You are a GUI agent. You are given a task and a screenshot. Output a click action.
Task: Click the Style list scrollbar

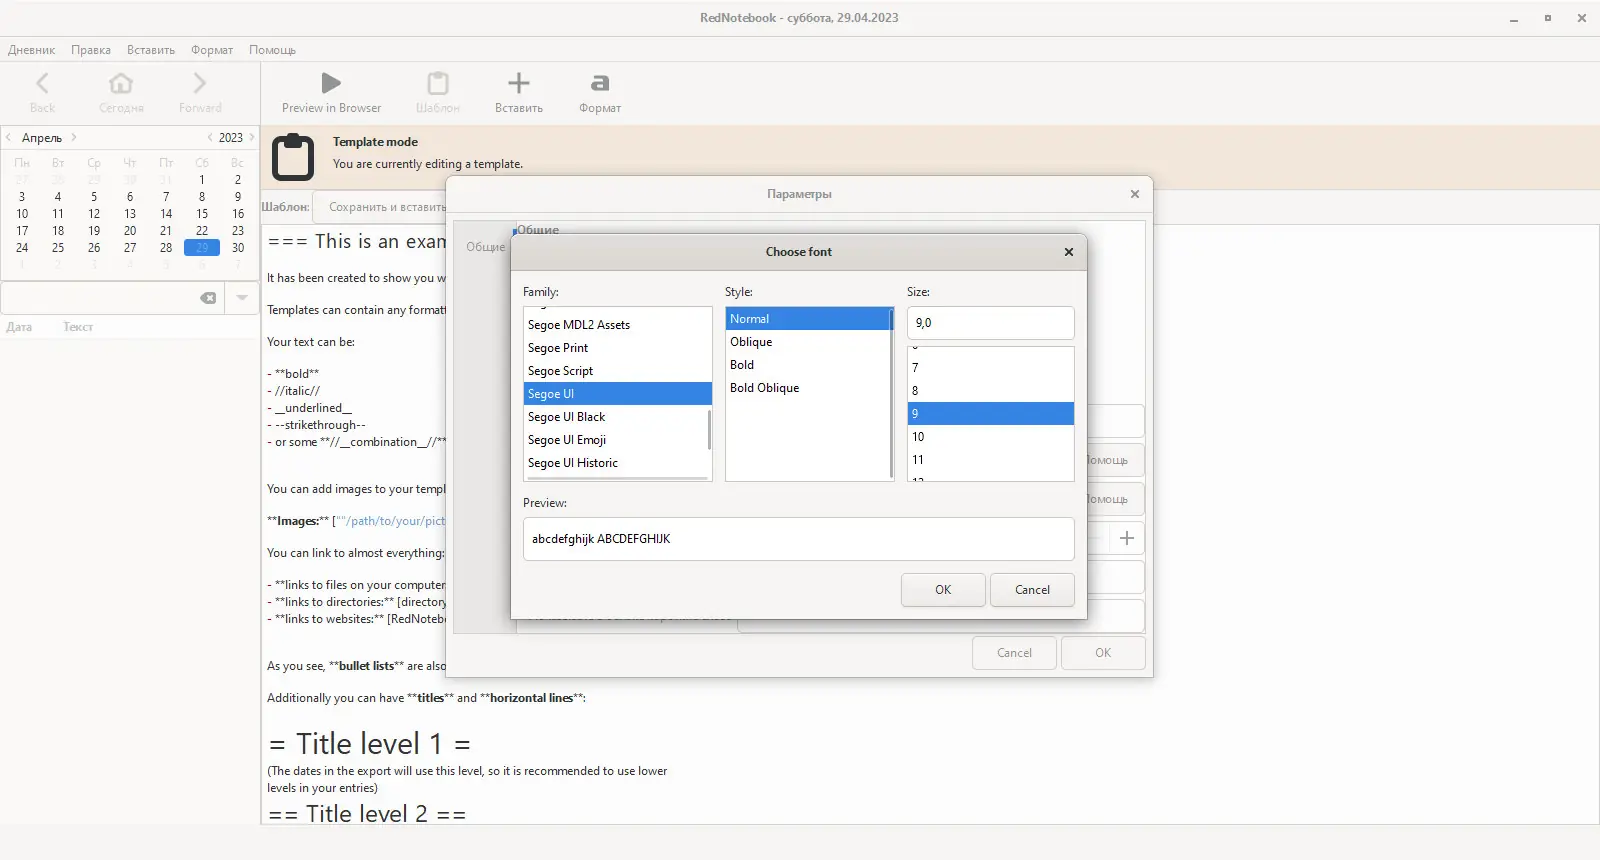point(891,394)
